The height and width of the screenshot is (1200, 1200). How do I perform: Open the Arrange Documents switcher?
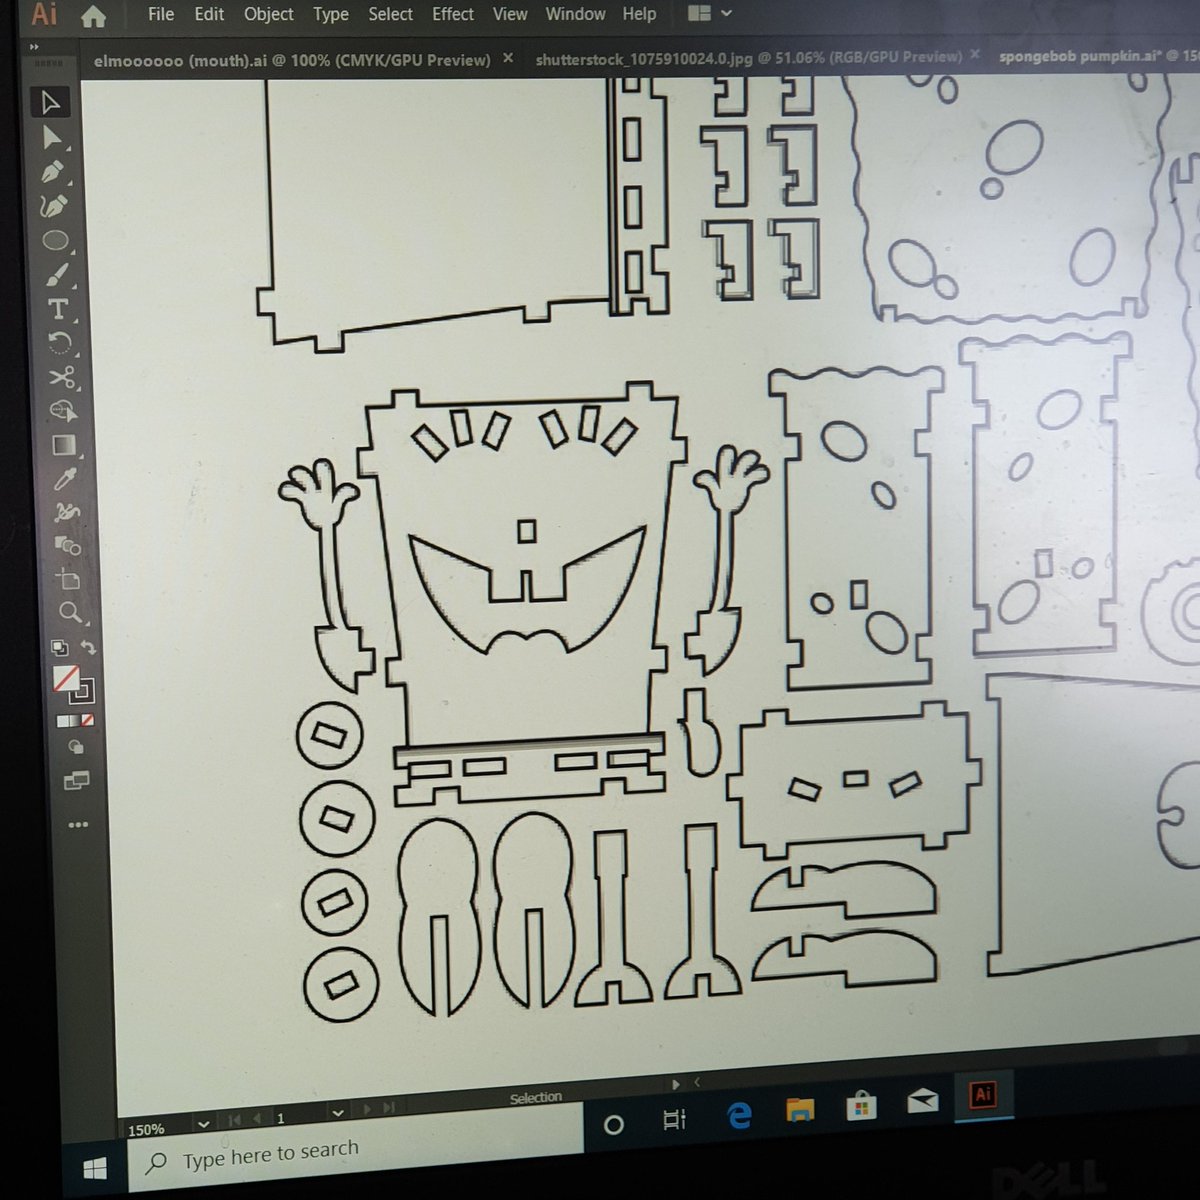710,14
